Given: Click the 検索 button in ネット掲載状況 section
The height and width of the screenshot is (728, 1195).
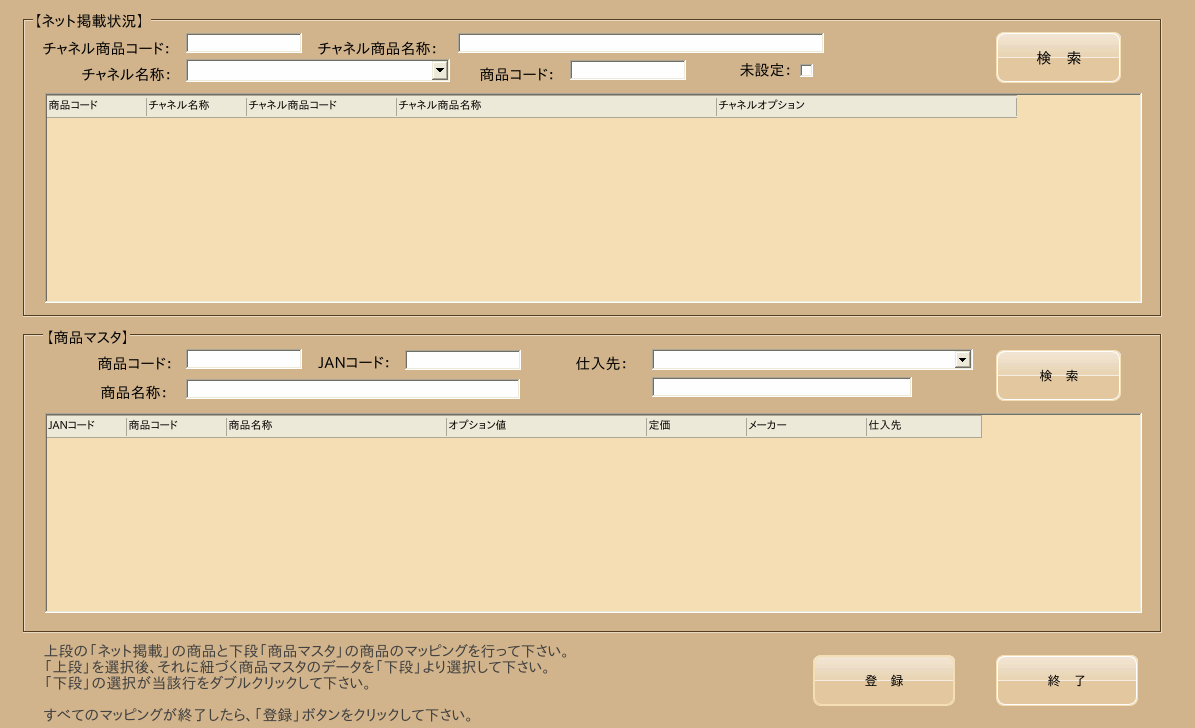Looking at the screenshot, I should click(x=1058, y=57).
